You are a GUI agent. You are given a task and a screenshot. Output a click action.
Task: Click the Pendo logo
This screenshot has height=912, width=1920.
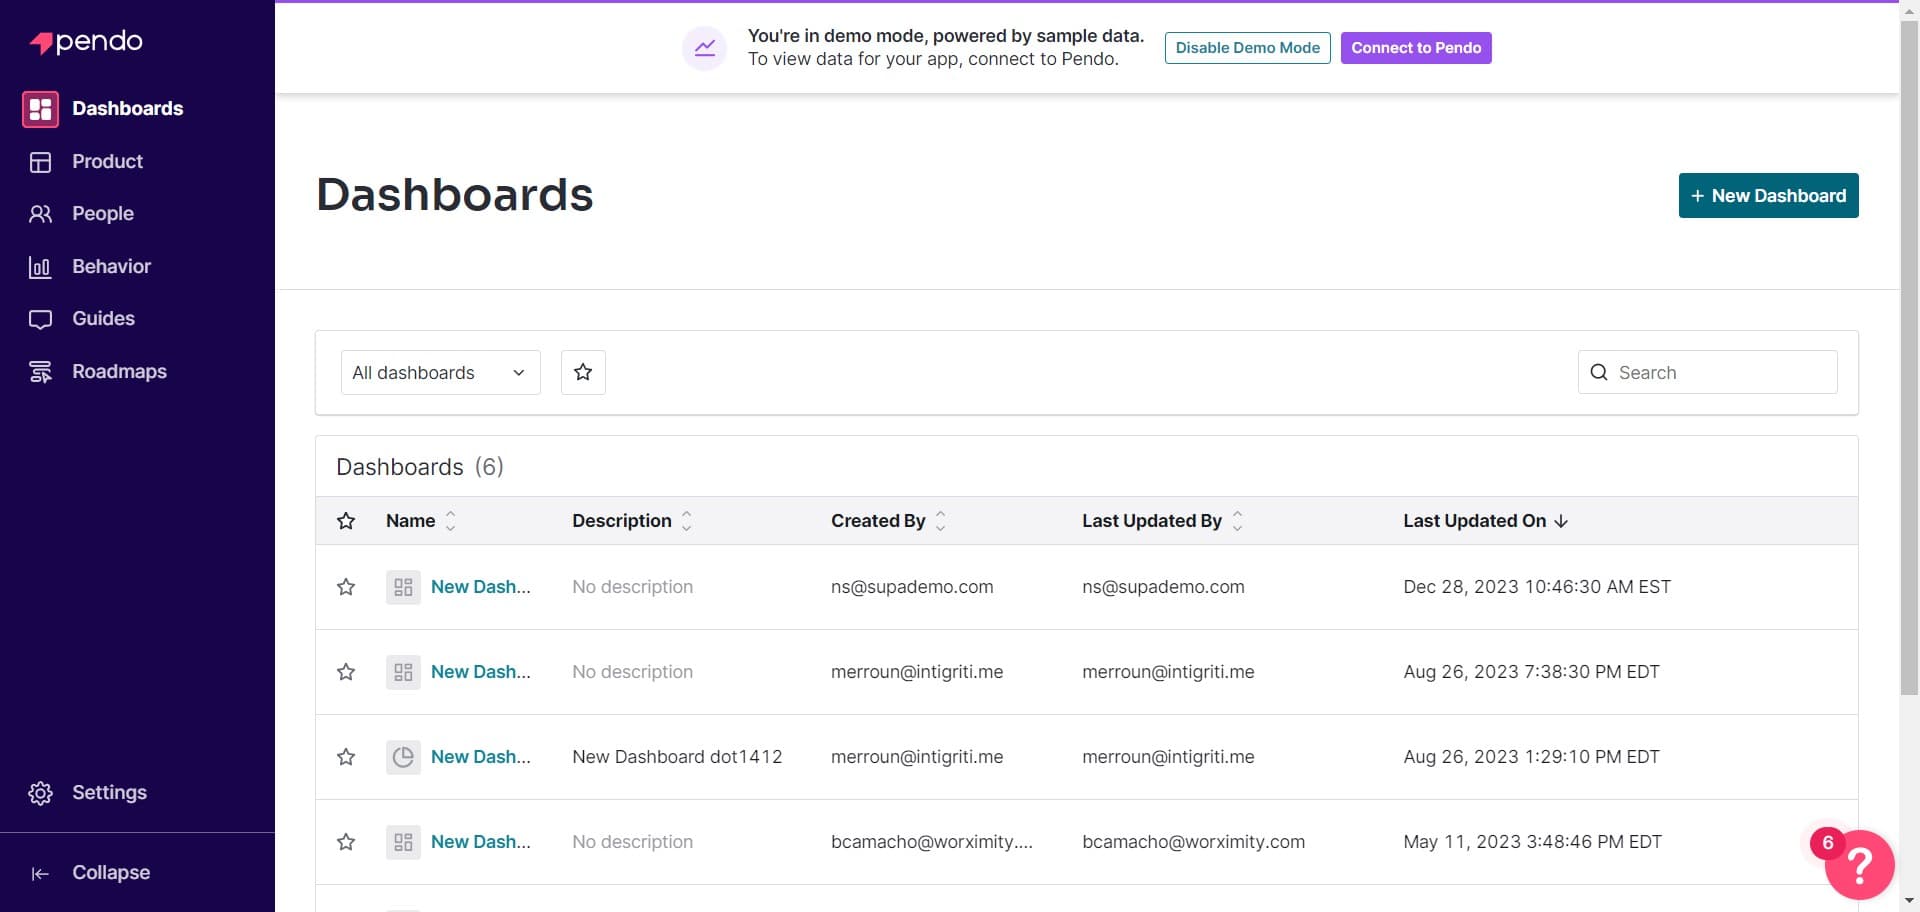(85, 42)
